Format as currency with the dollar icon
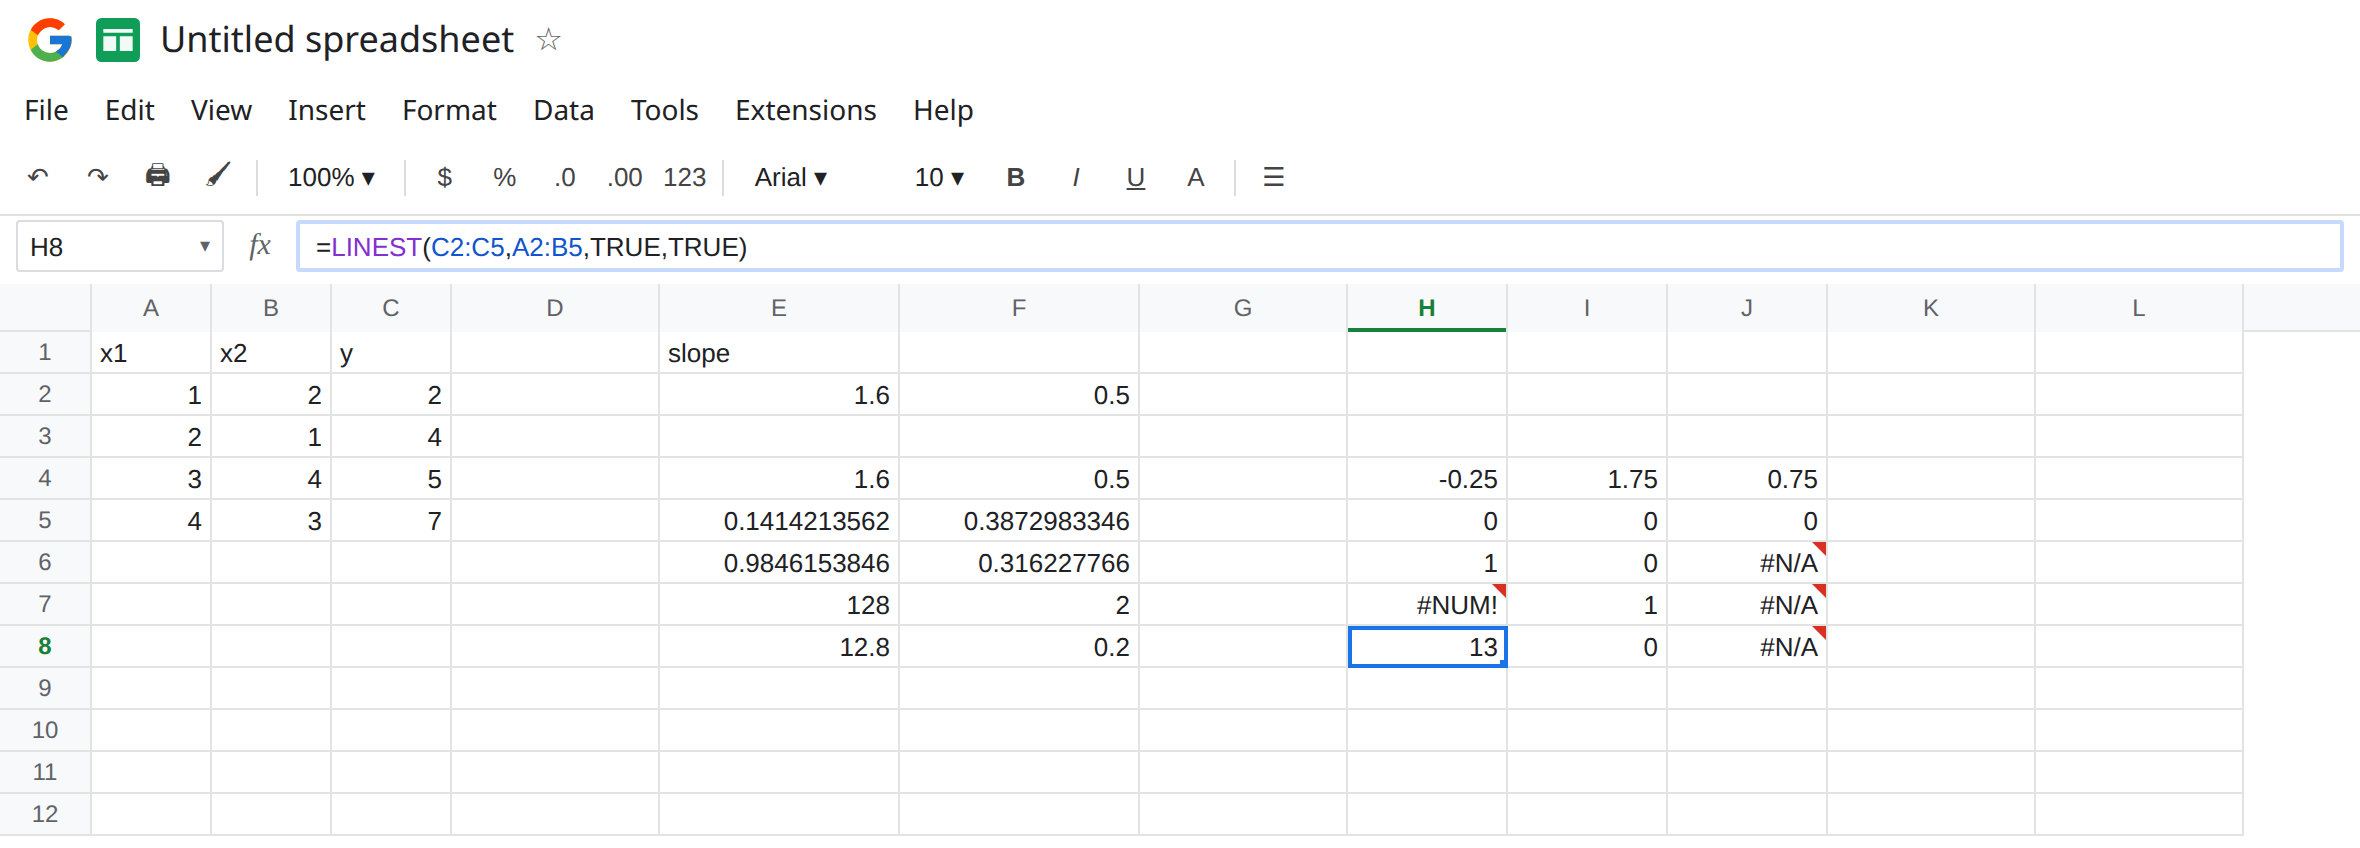 click(x=445, y=177)
